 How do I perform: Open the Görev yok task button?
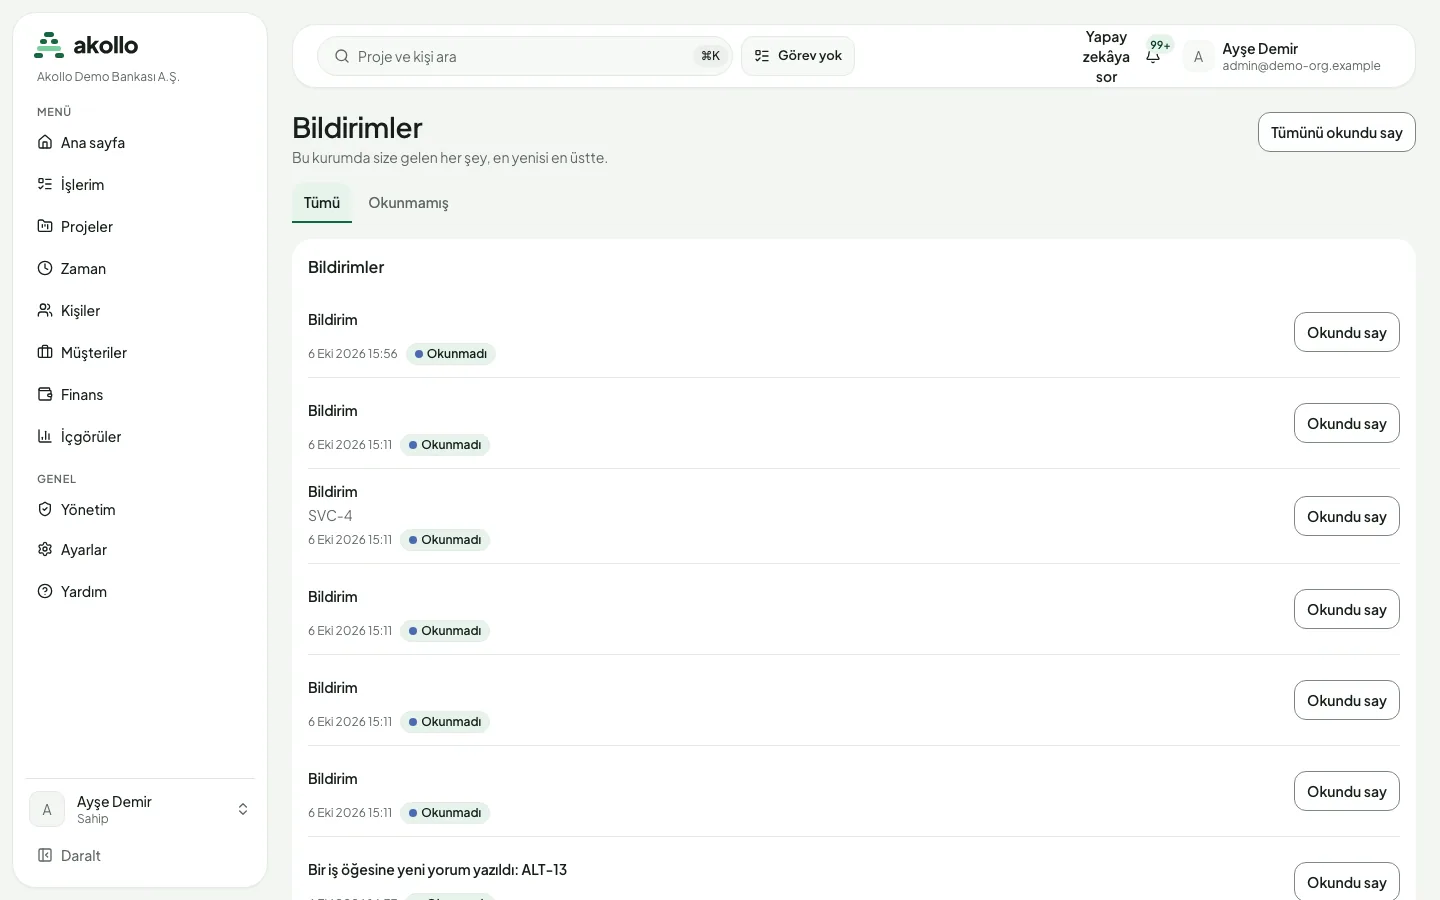coord(798,56)
